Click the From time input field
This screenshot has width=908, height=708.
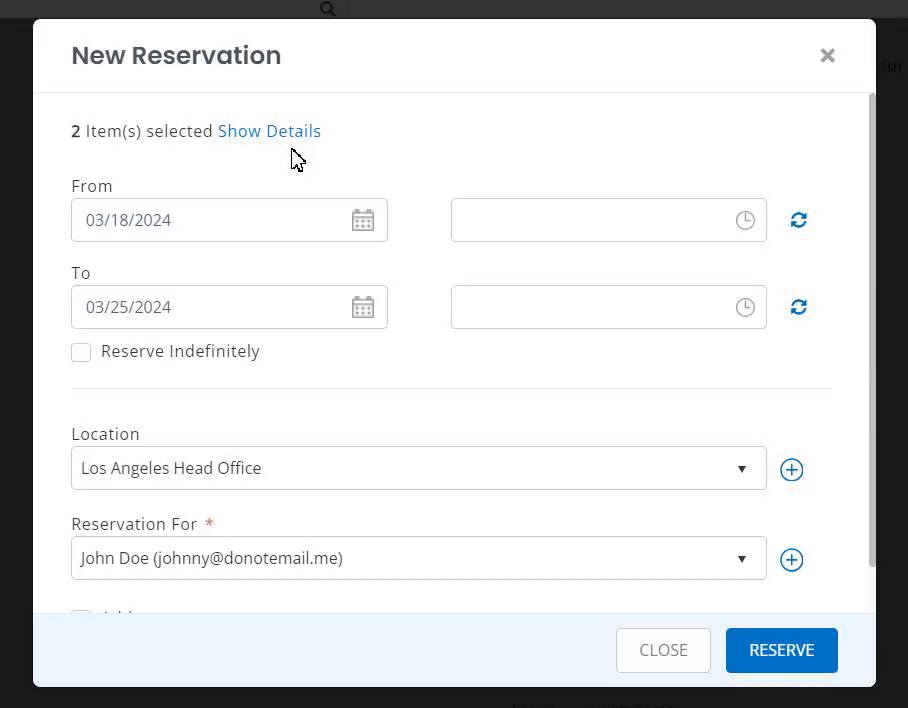coord(609,220)
